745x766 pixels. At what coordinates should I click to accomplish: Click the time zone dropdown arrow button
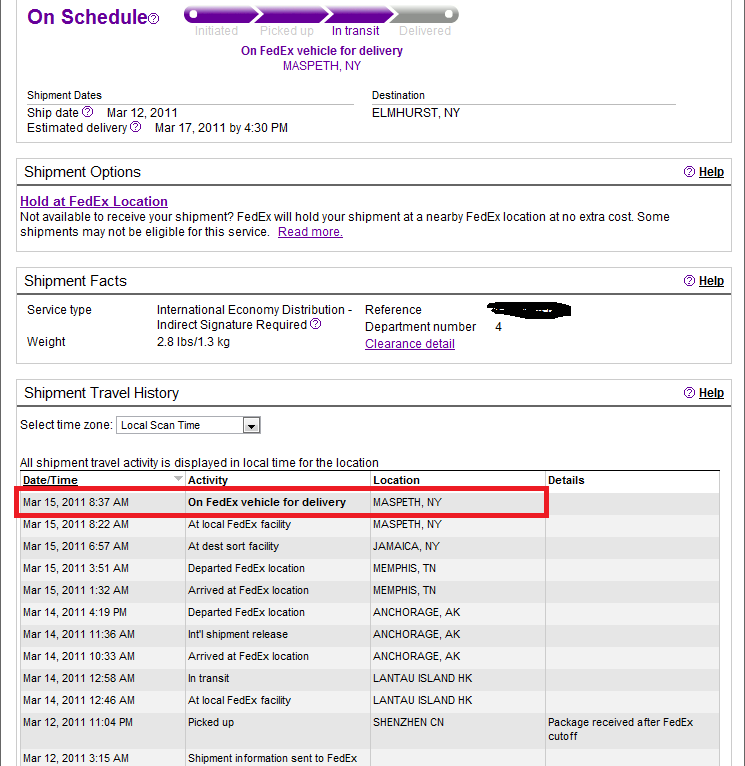point(251,426)
